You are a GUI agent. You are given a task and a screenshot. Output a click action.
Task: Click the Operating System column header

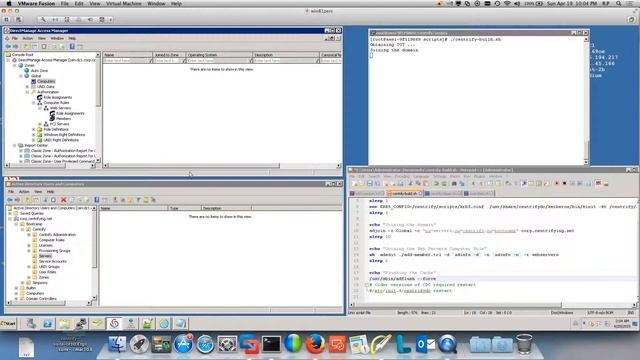pyautogui.click(x=220, y=55)
